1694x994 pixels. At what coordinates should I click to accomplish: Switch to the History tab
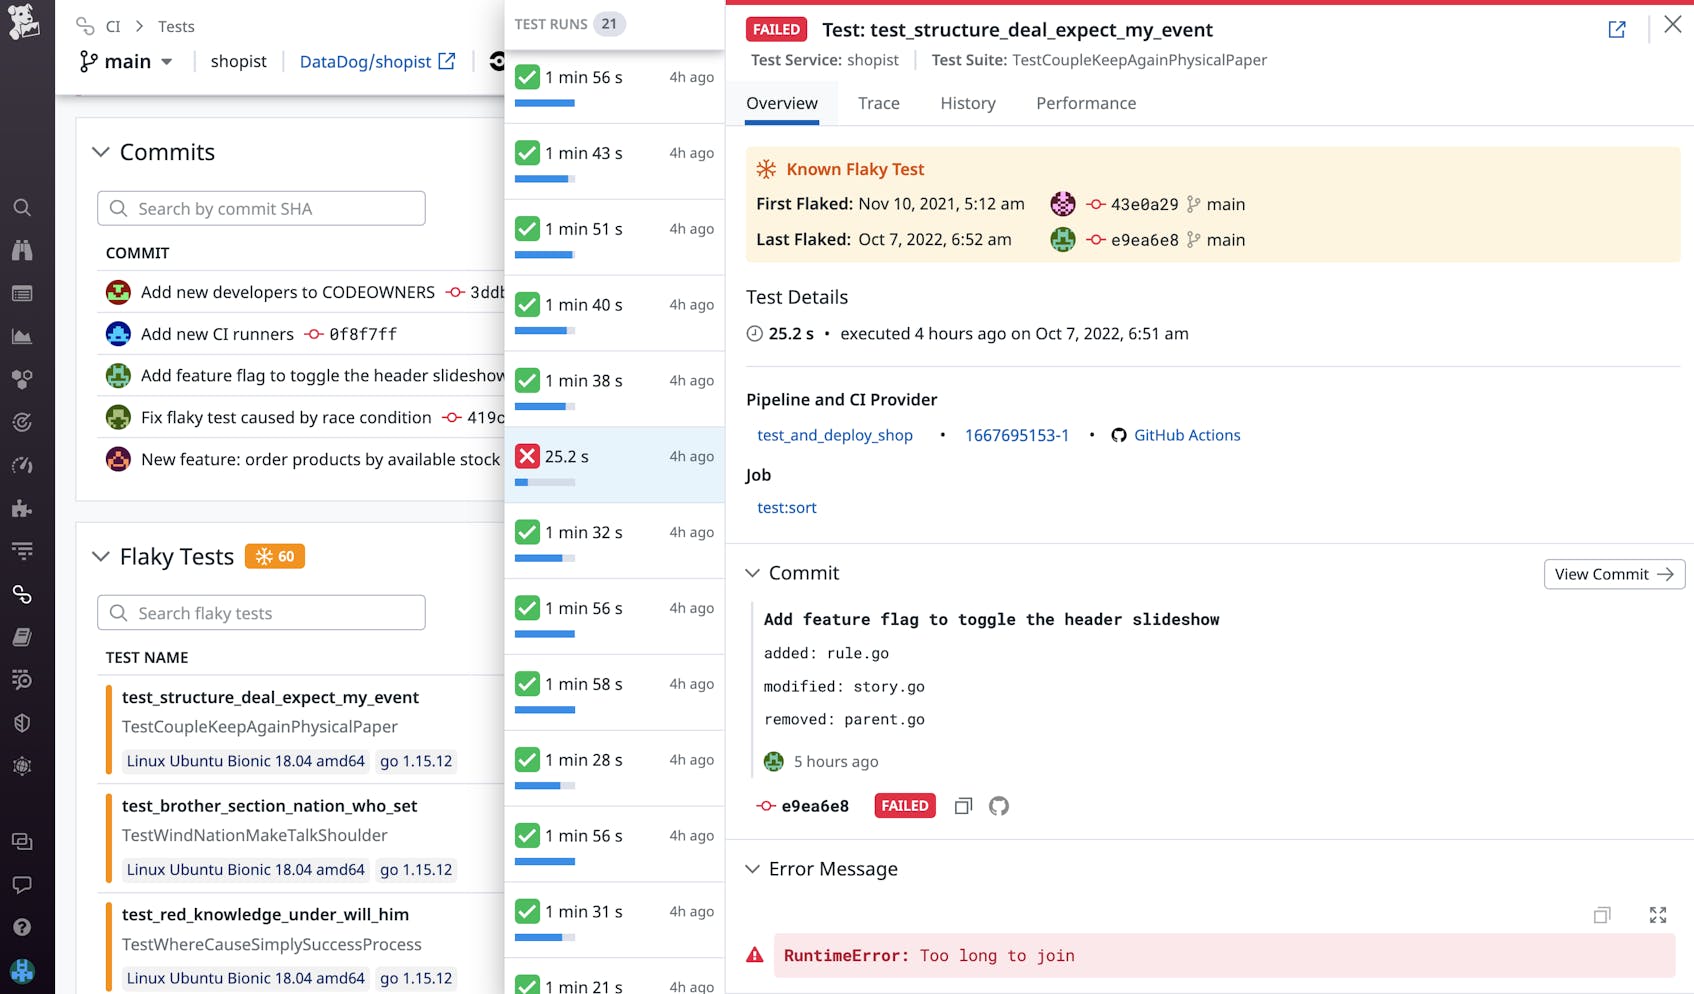[x=966, y=103]
